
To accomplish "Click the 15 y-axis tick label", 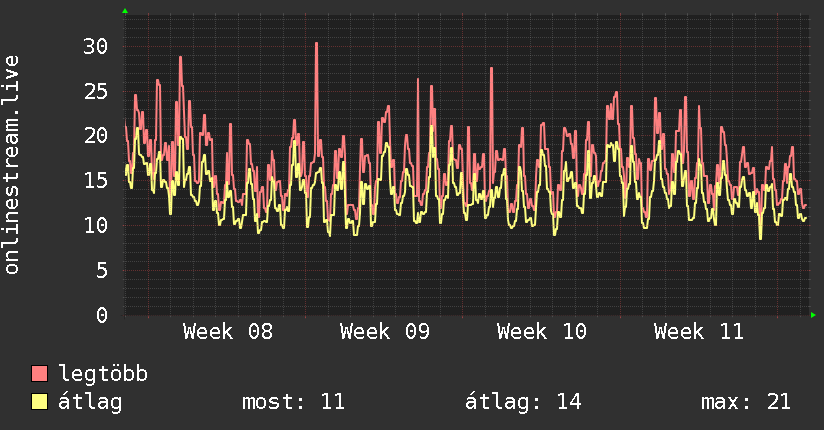I will coord(96,181).
